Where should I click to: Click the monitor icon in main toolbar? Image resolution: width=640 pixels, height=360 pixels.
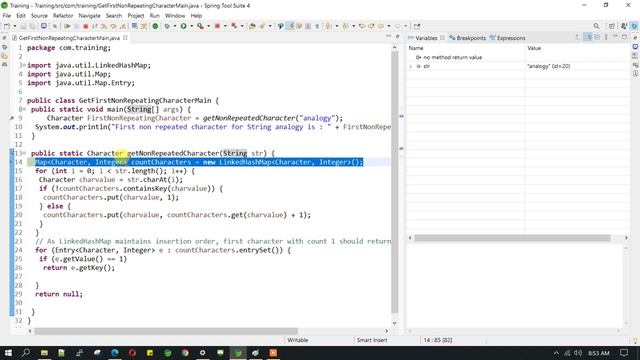[x=44, y=26]
